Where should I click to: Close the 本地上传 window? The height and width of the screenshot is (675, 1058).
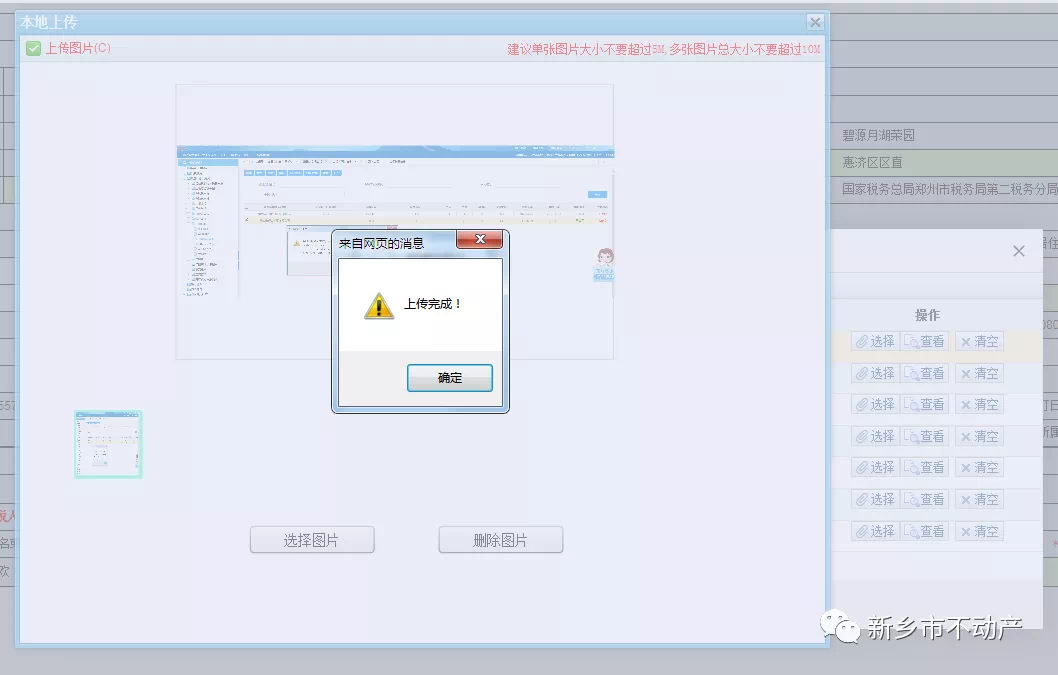point(815,22)
